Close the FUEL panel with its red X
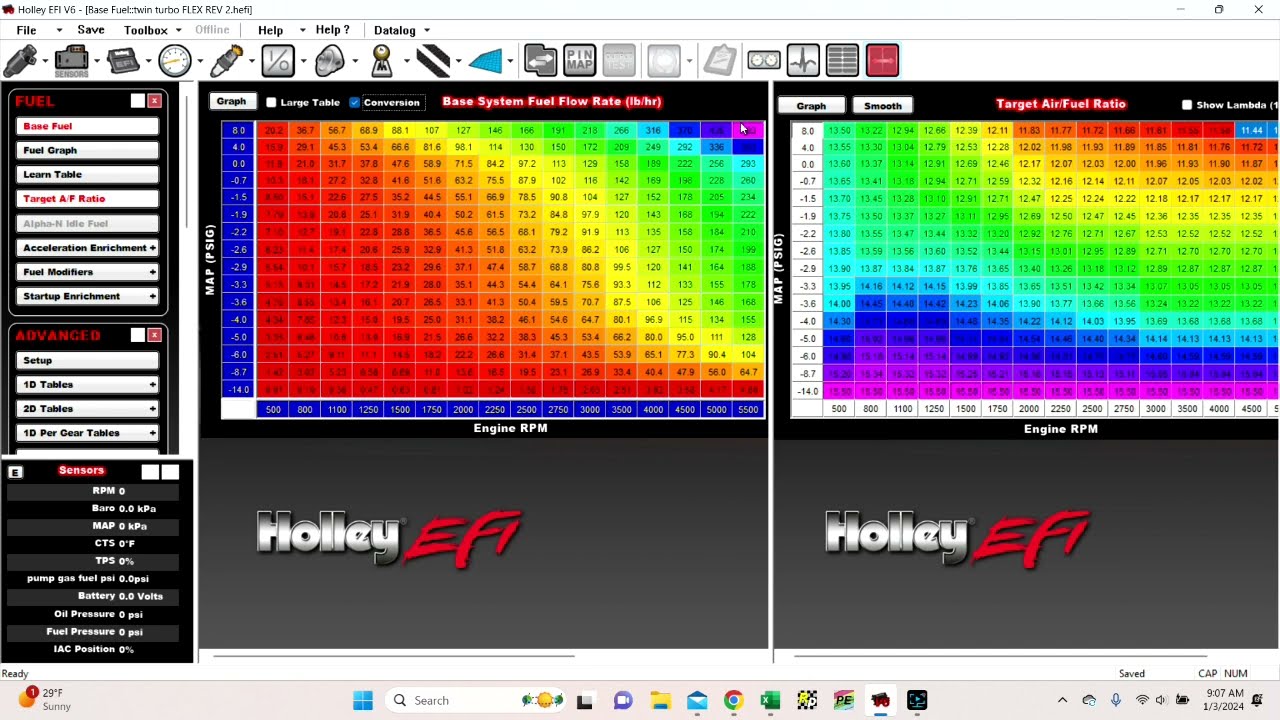This screenshot has height=720, width=1280. pyautogui.click(x=155, y=101)
